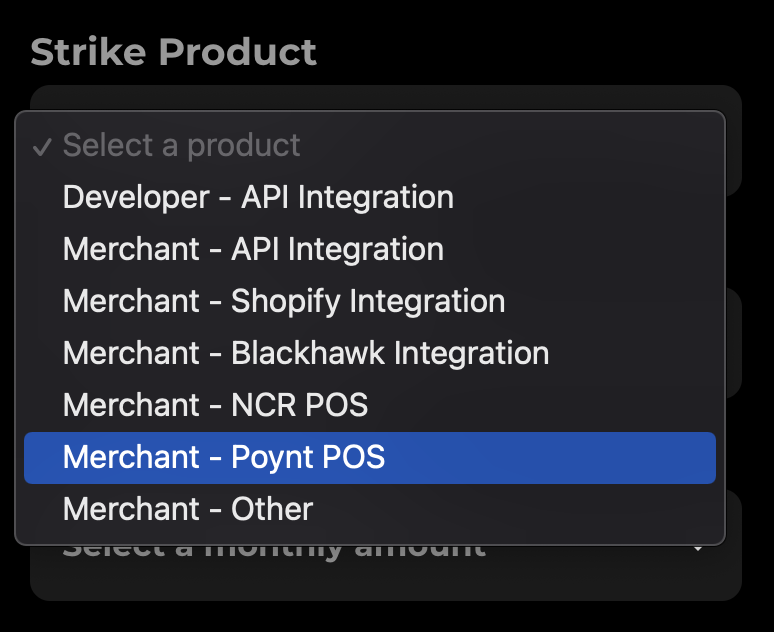Choose Merchant - Blackhawk Integration
Image resolution: width=774 pixels, height=632 pixels.
370,353
